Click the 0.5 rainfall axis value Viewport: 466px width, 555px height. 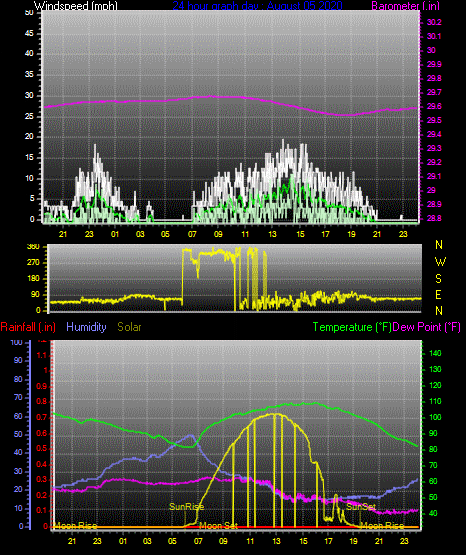pyautogui.click(x=42, y=449)
